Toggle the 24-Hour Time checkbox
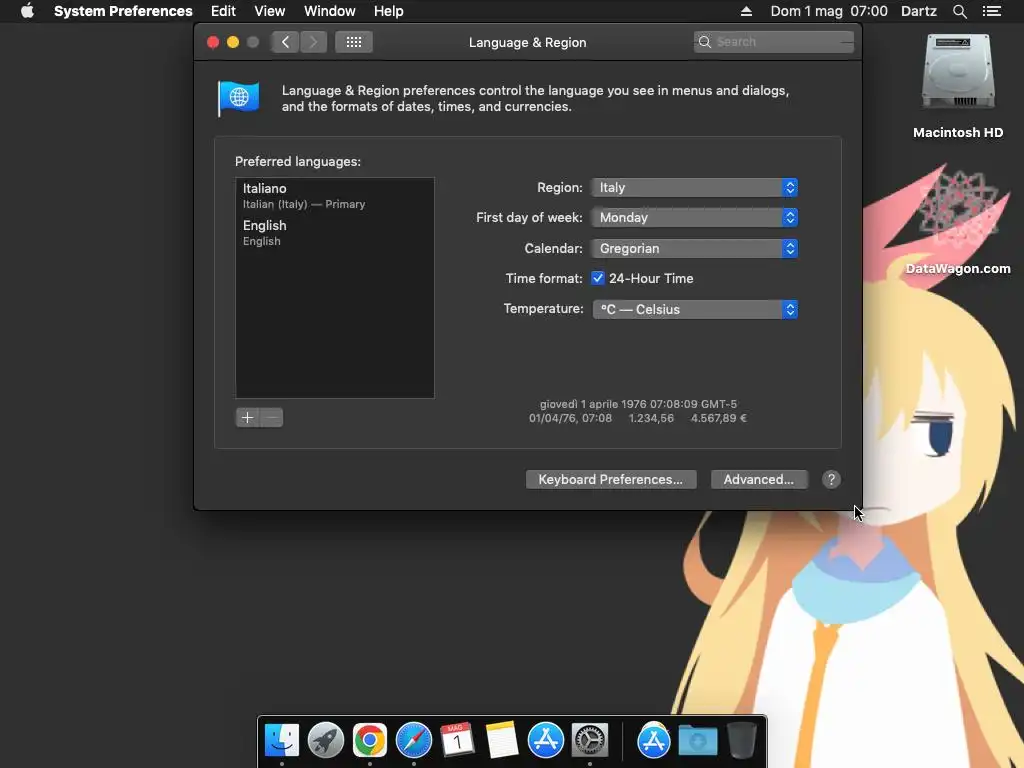The height and width of the screenshot is (768, 1024). pyautogui.click(x=598, y=278)
